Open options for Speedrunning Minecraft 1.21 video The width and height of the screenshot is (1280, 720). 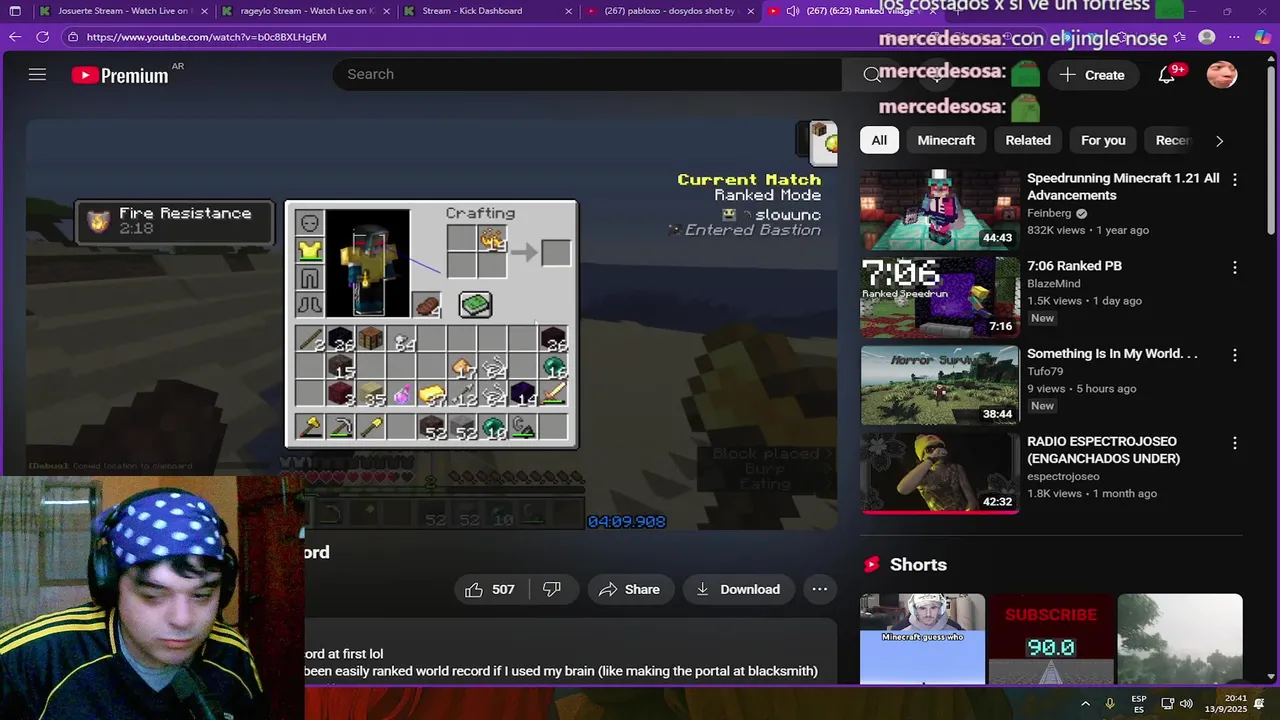(1234, 179)
